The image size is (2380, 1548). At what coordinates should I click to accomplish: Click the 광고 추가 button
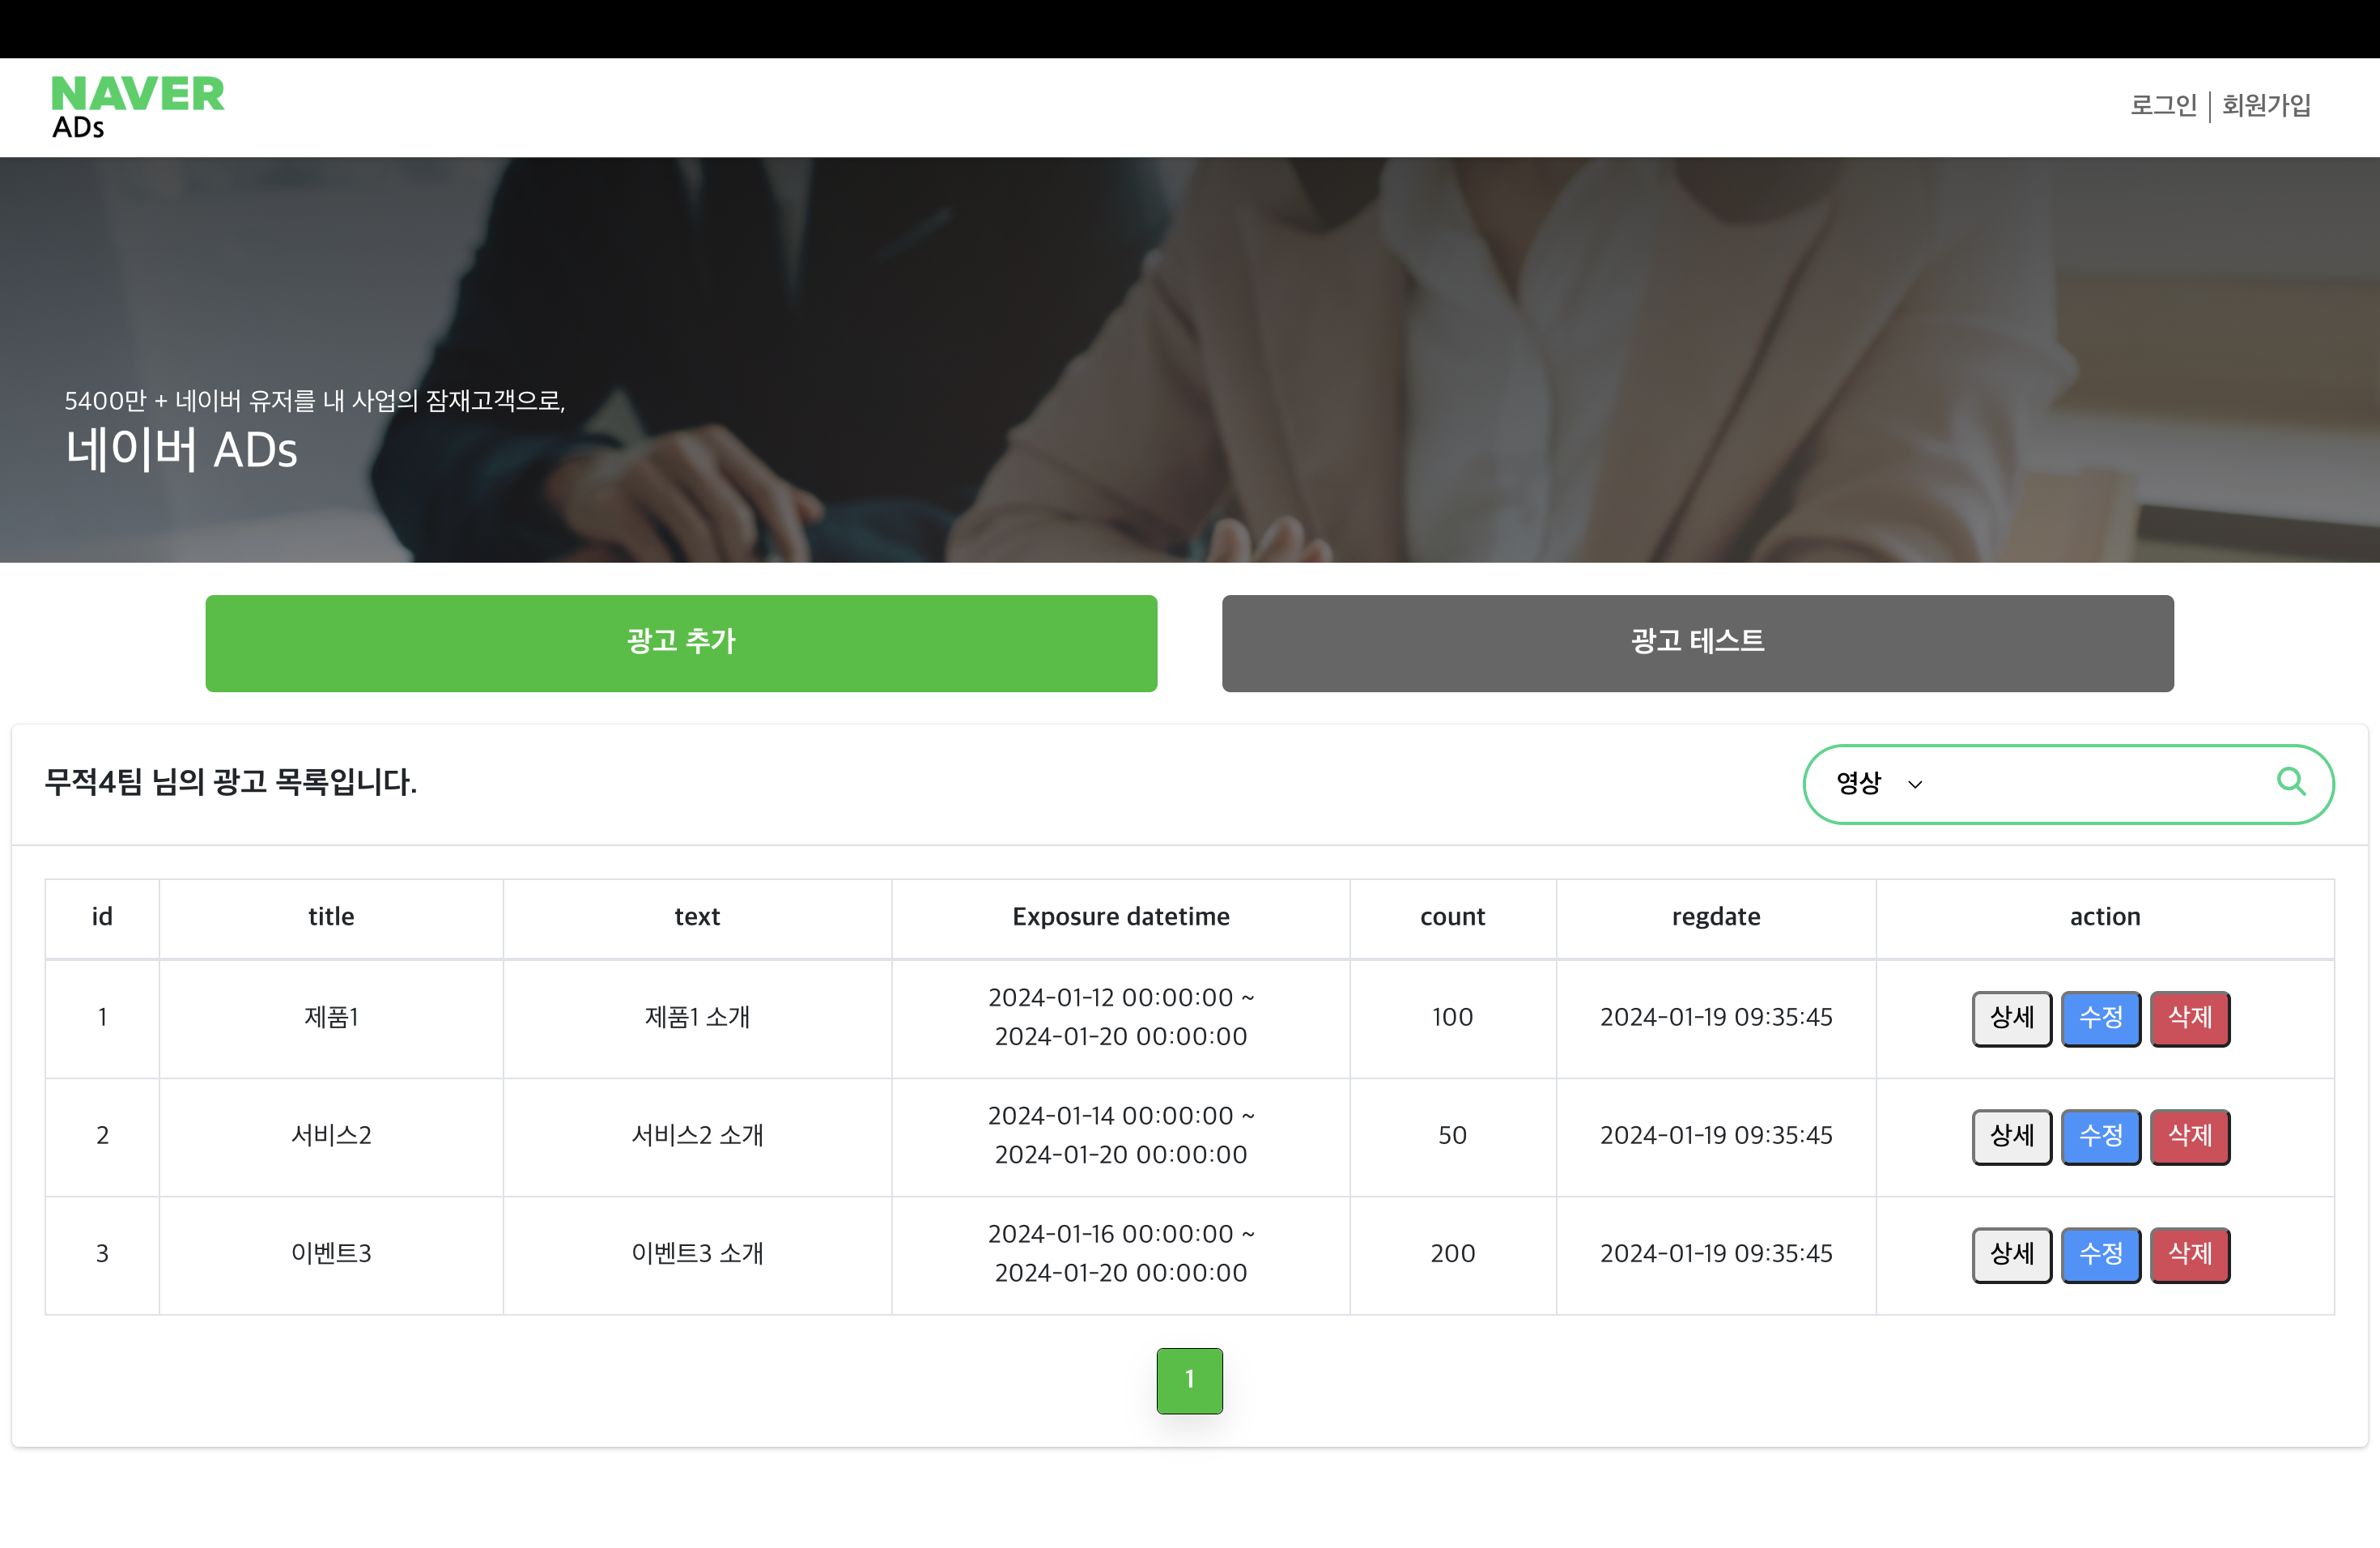coord(681,643)
